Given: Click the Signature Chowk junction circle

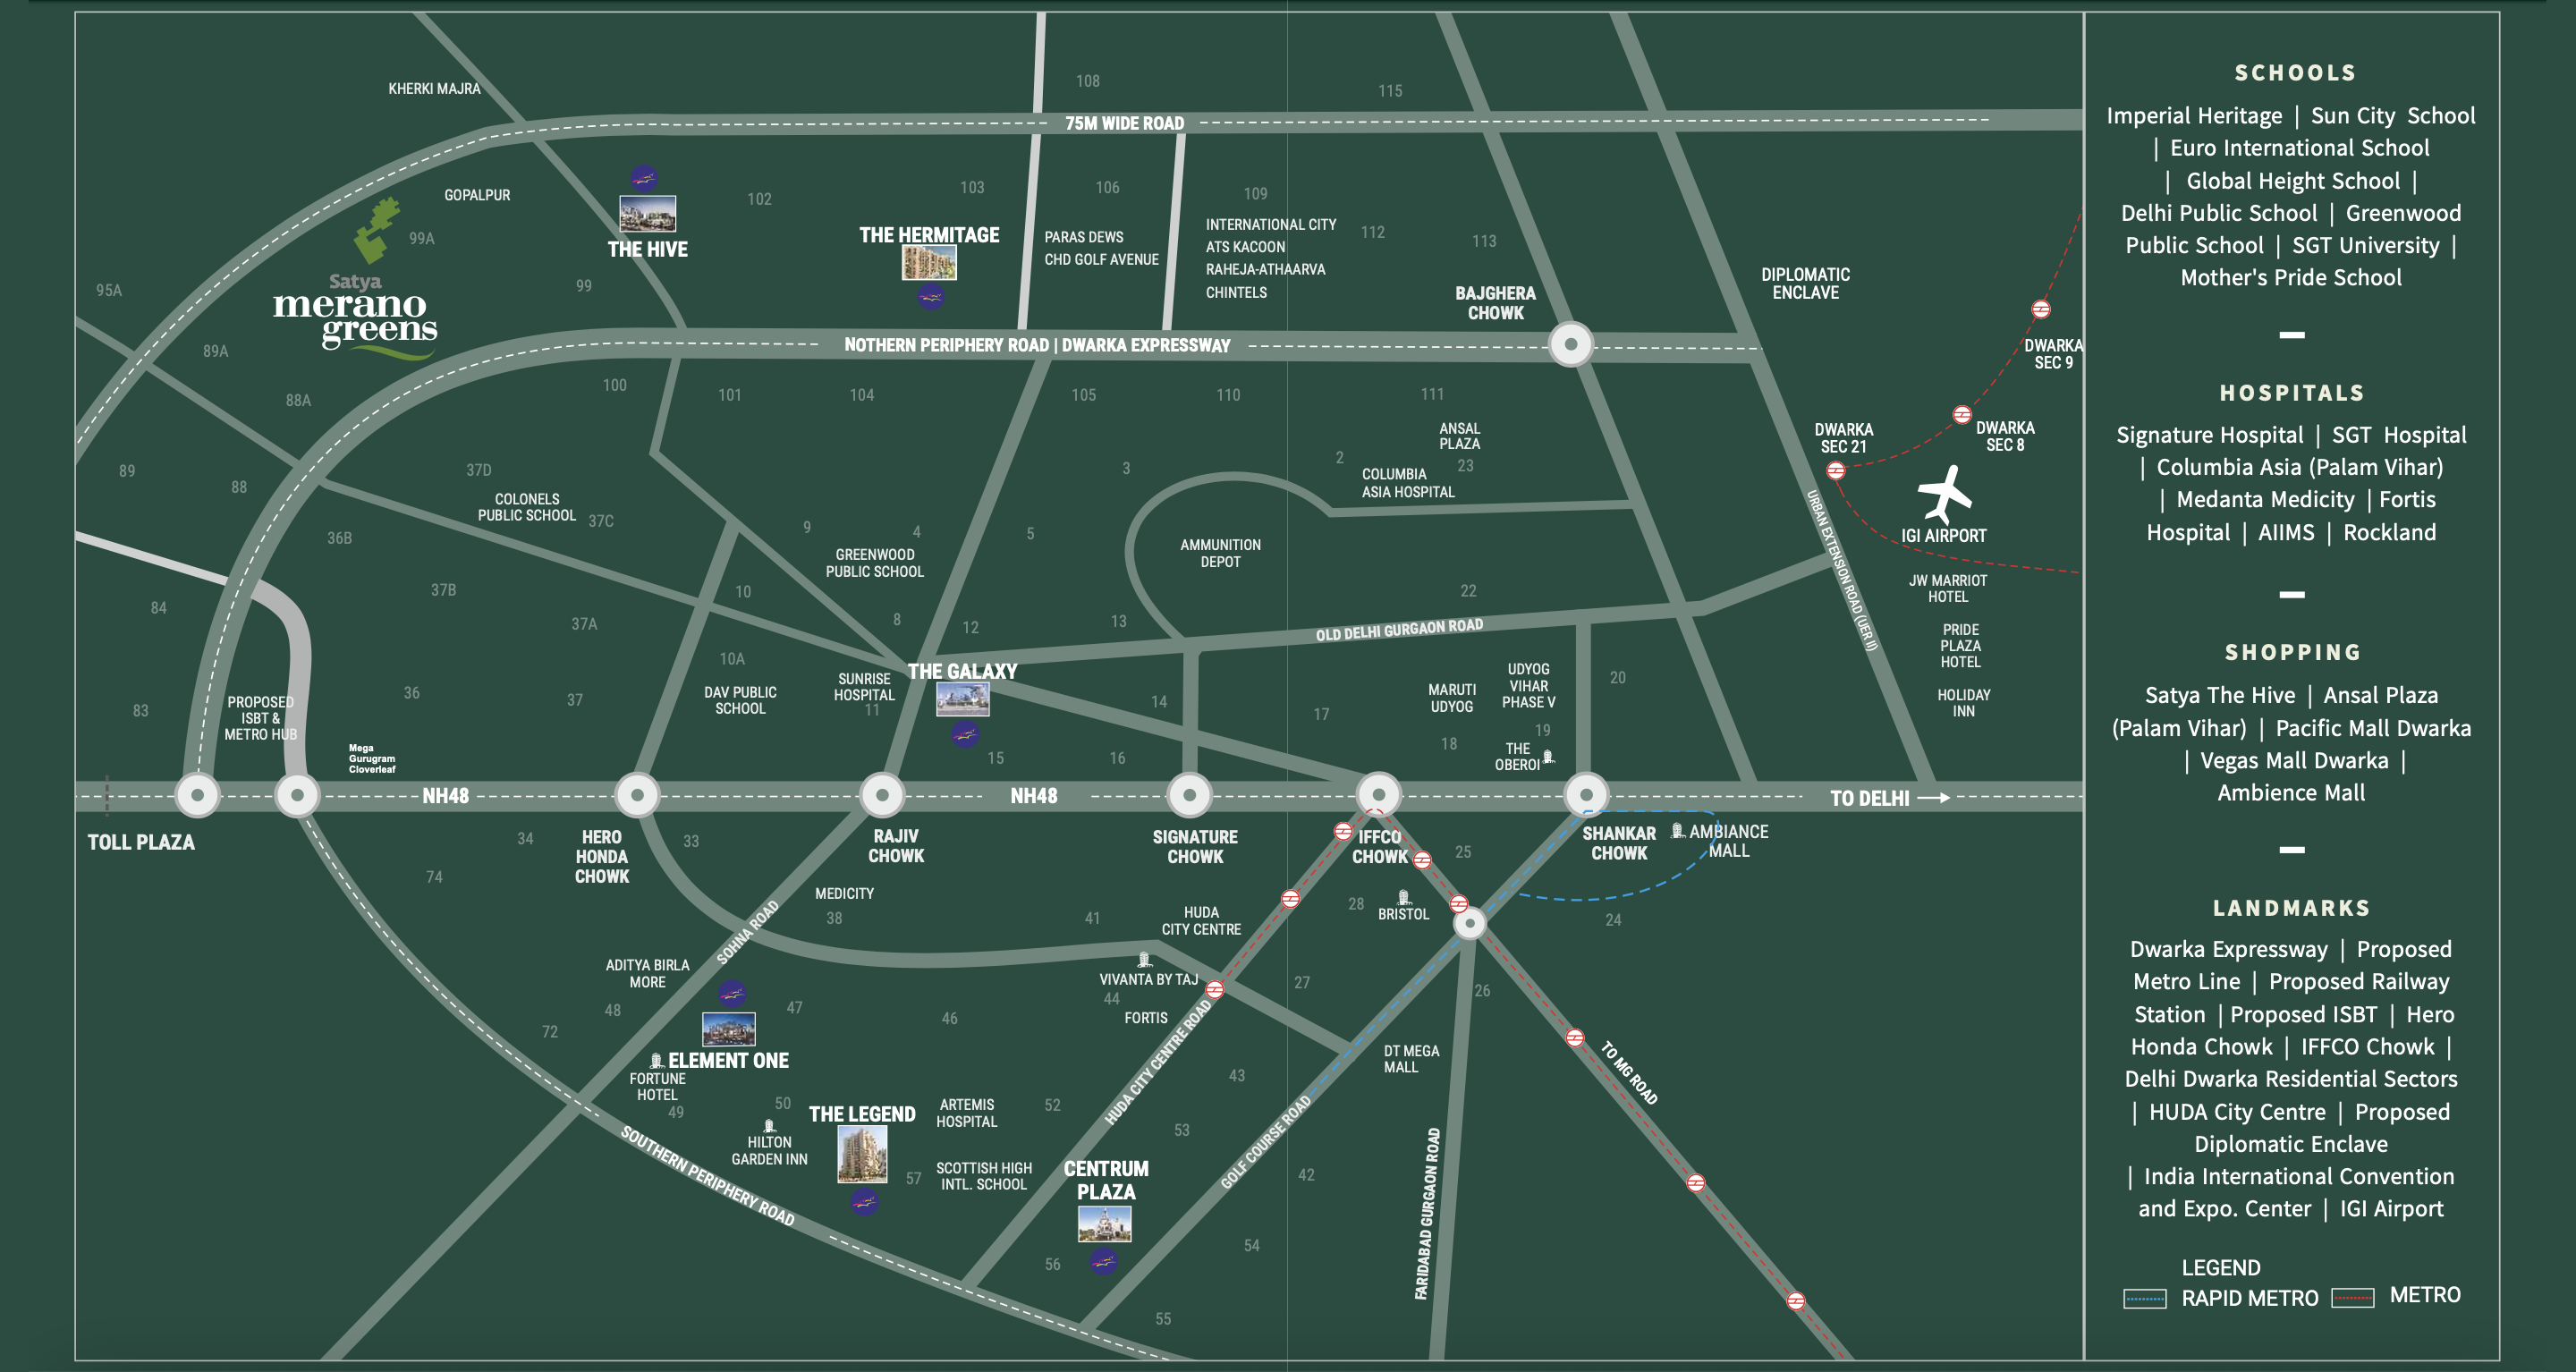Looking at the screenshot, I should click(1189, 795).
